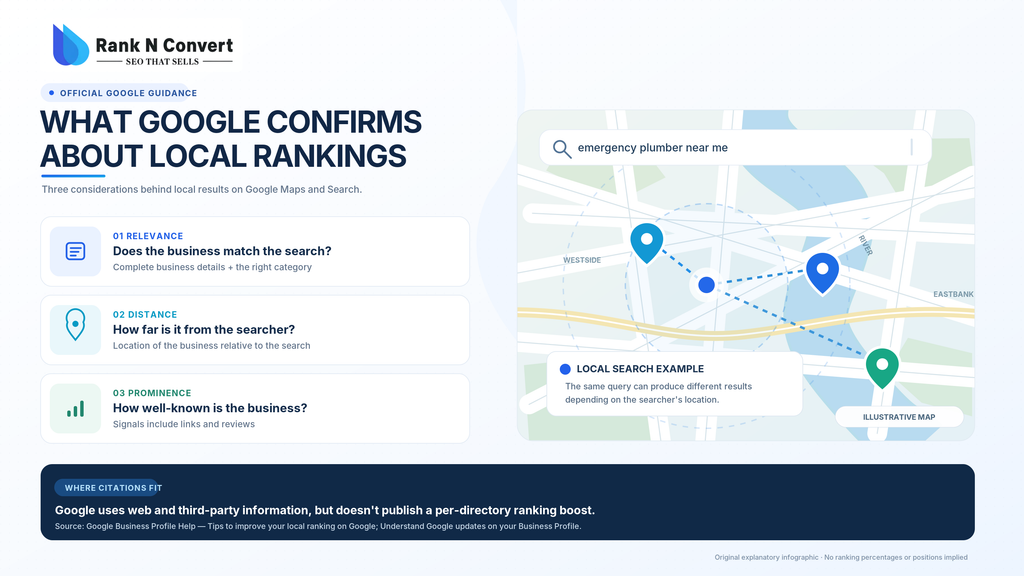Click the magnifying glass search icon

(x=562, y=148)
